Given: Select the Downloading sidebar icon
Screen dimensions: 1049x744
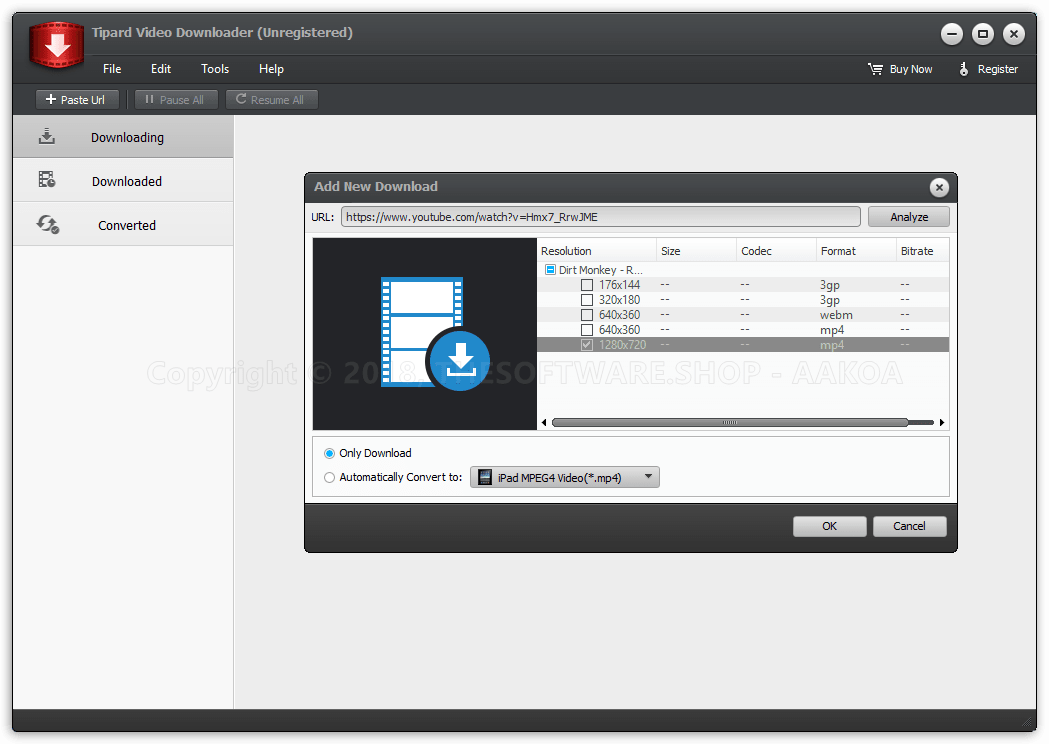Looking at the screenshot, I should click(x=46, y=135).
